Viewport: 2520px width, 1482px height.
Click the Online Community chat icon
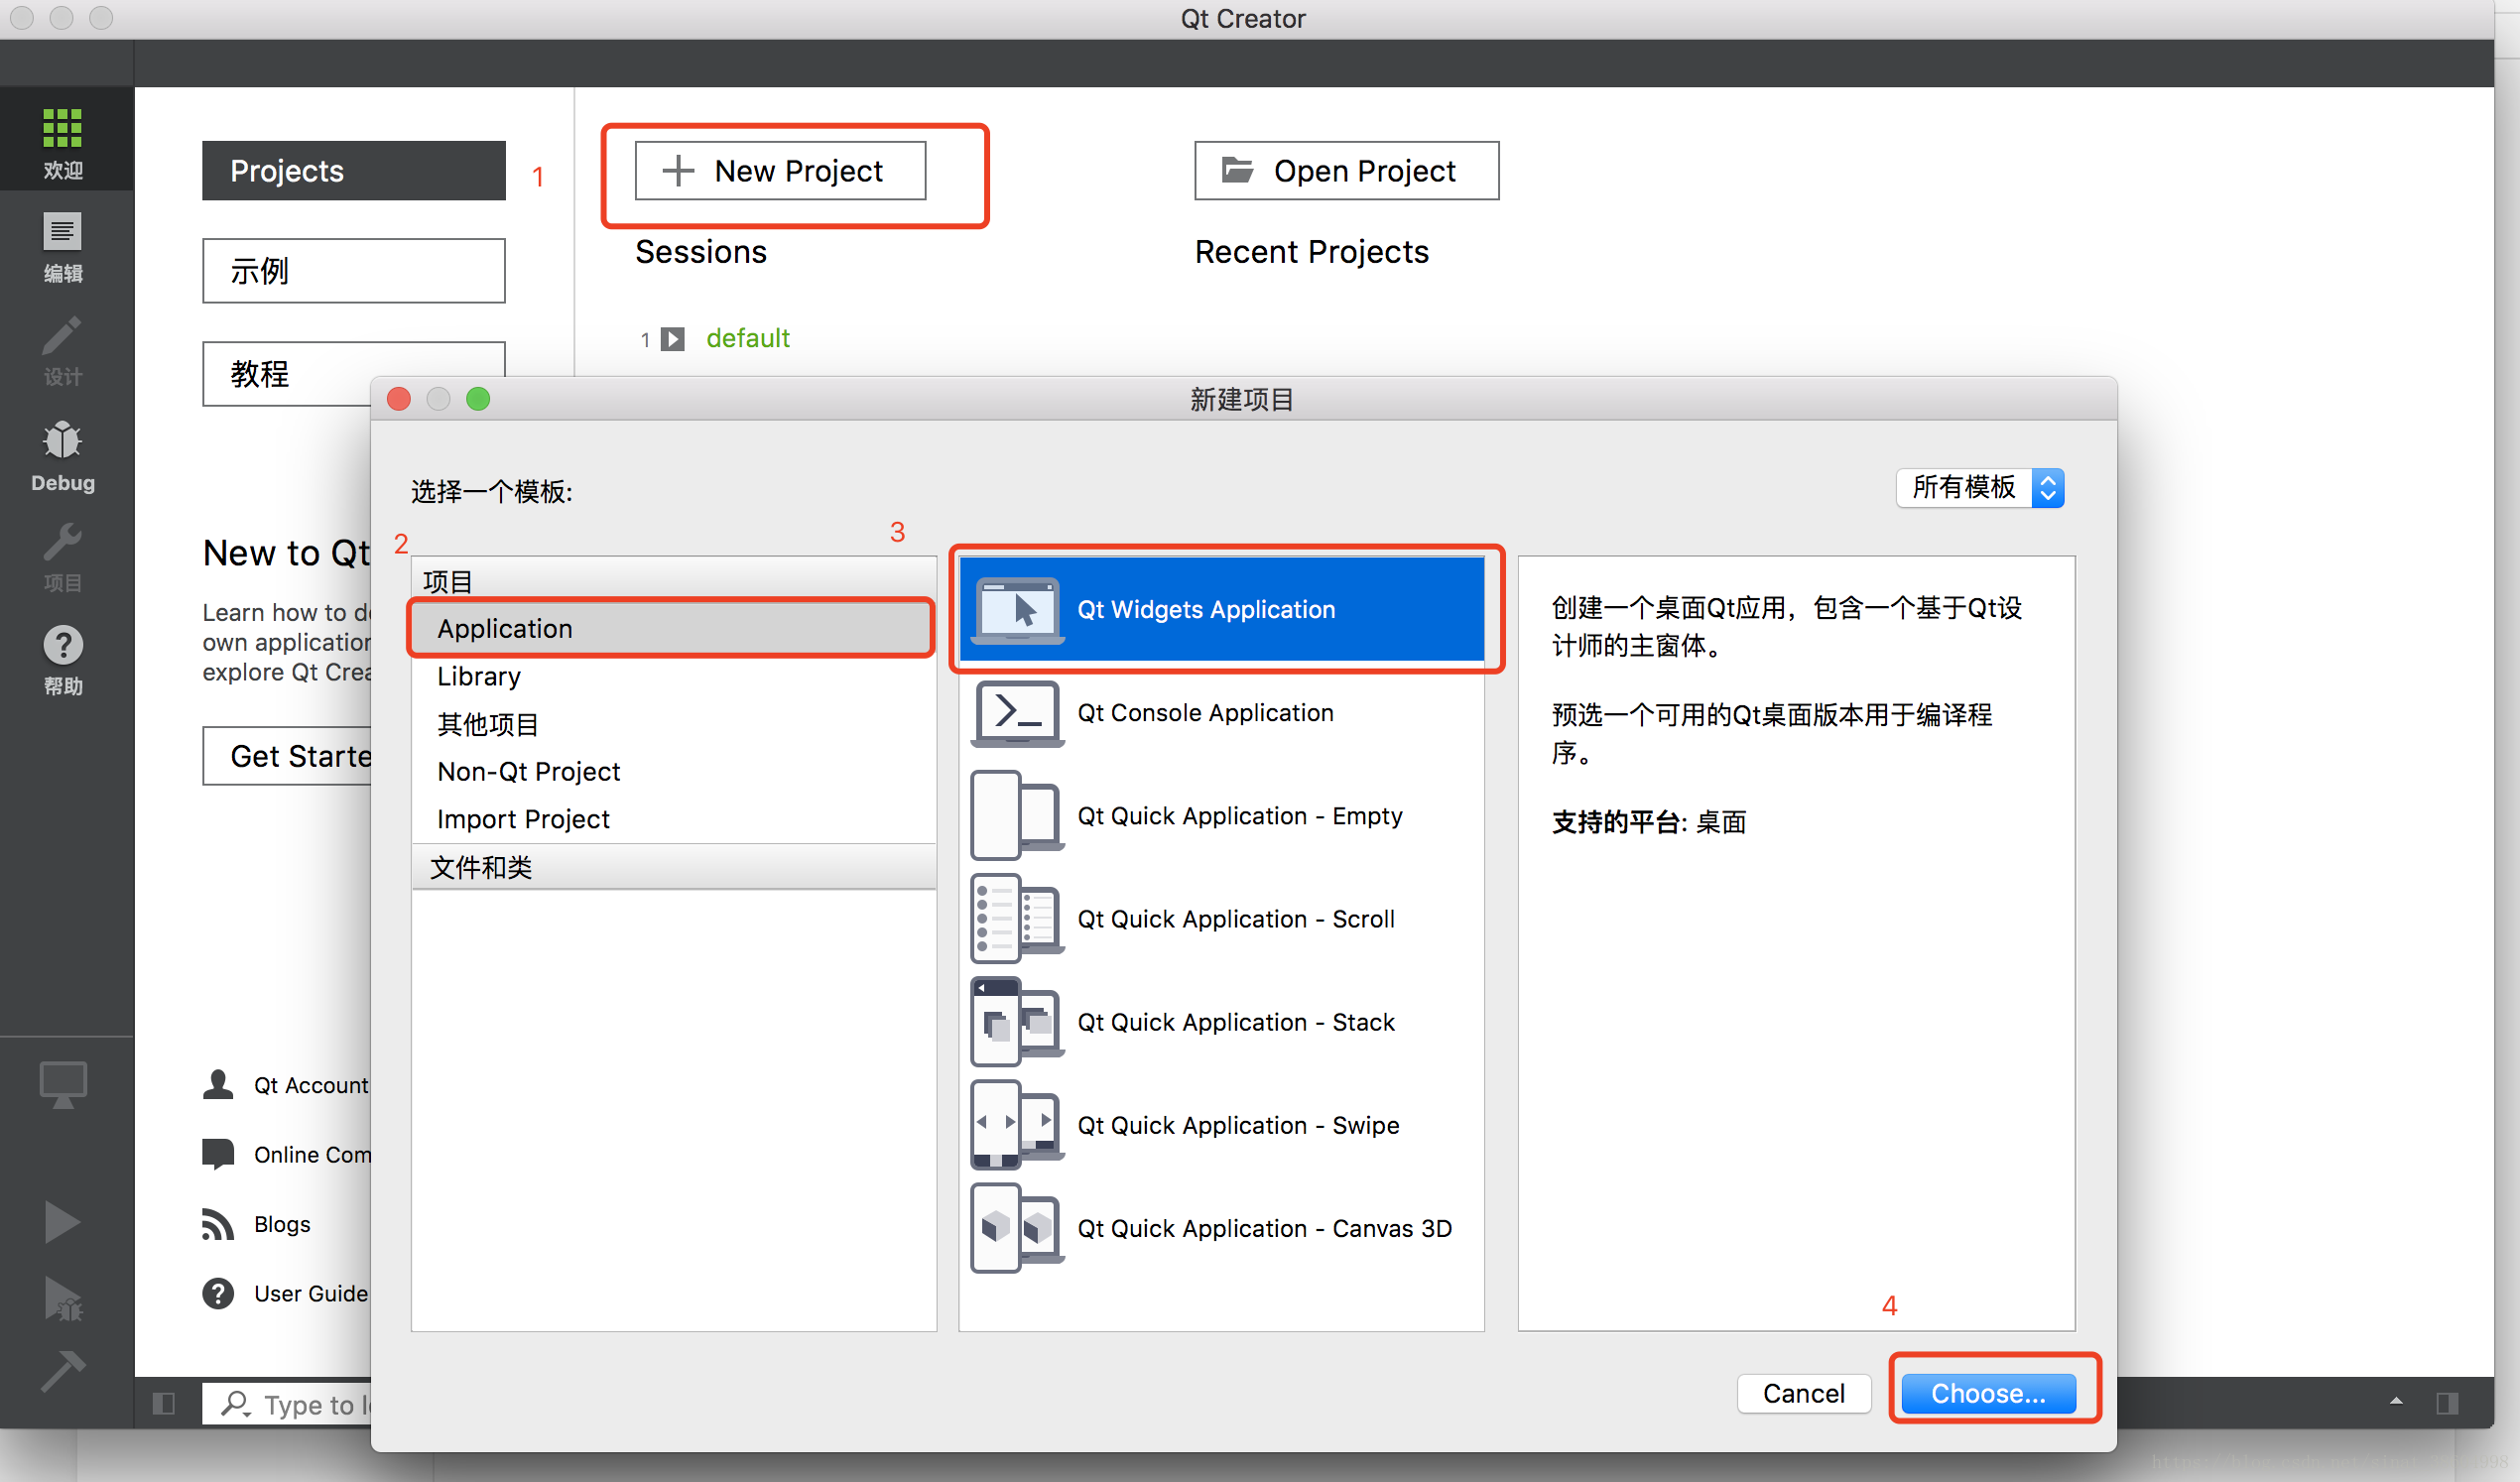(217, 1154)
